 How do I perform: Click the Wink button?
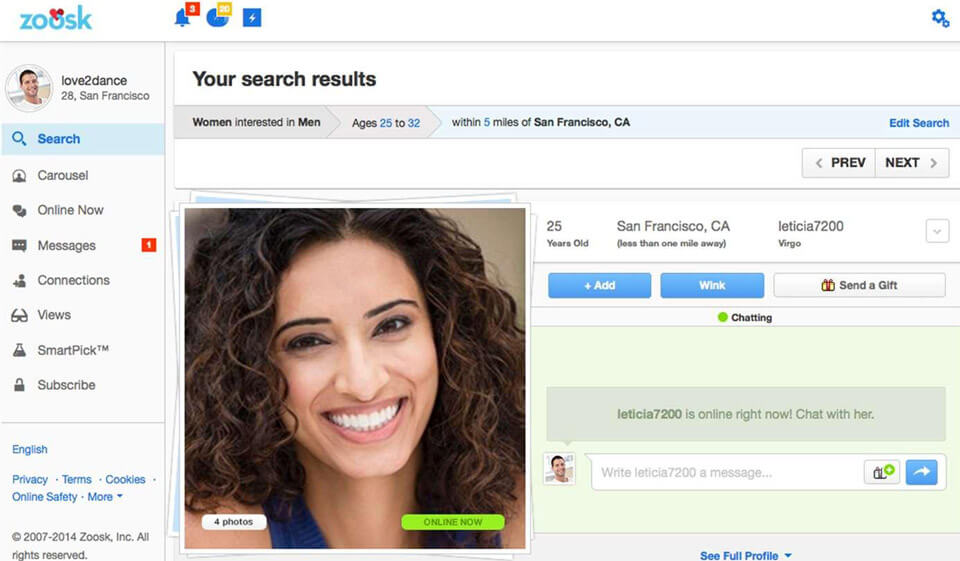click(712, 285)
